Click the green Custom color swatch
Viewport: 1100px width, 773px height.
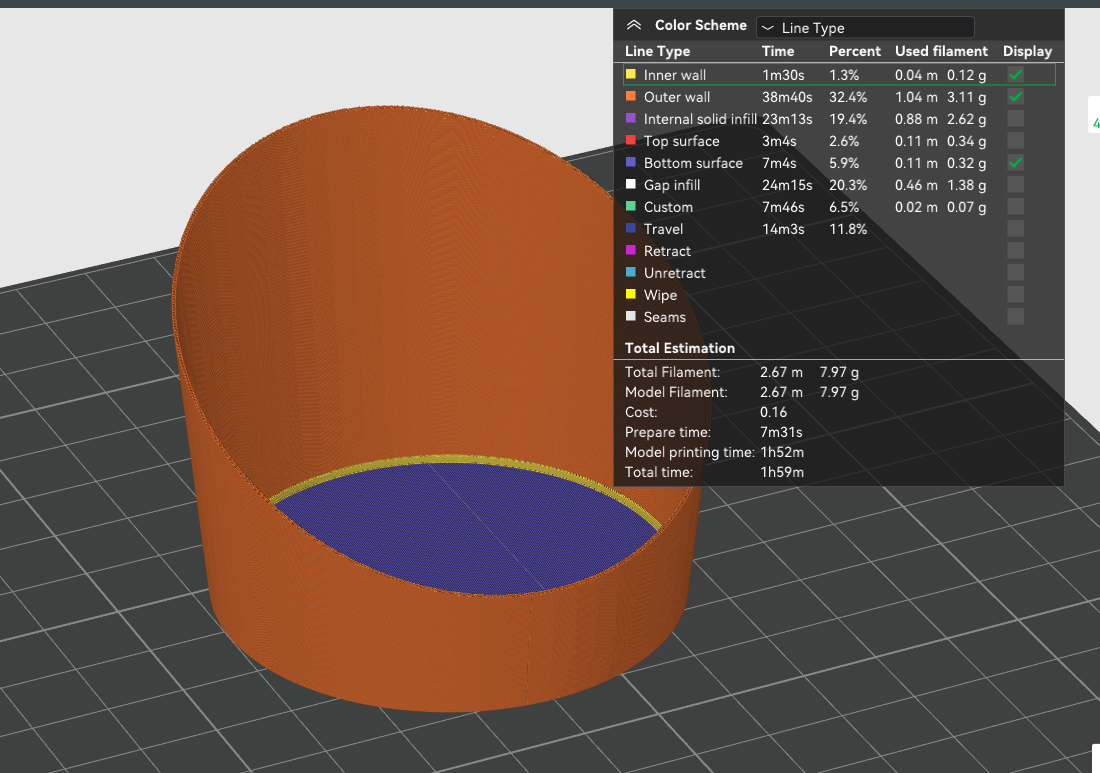tap(631, 207)
